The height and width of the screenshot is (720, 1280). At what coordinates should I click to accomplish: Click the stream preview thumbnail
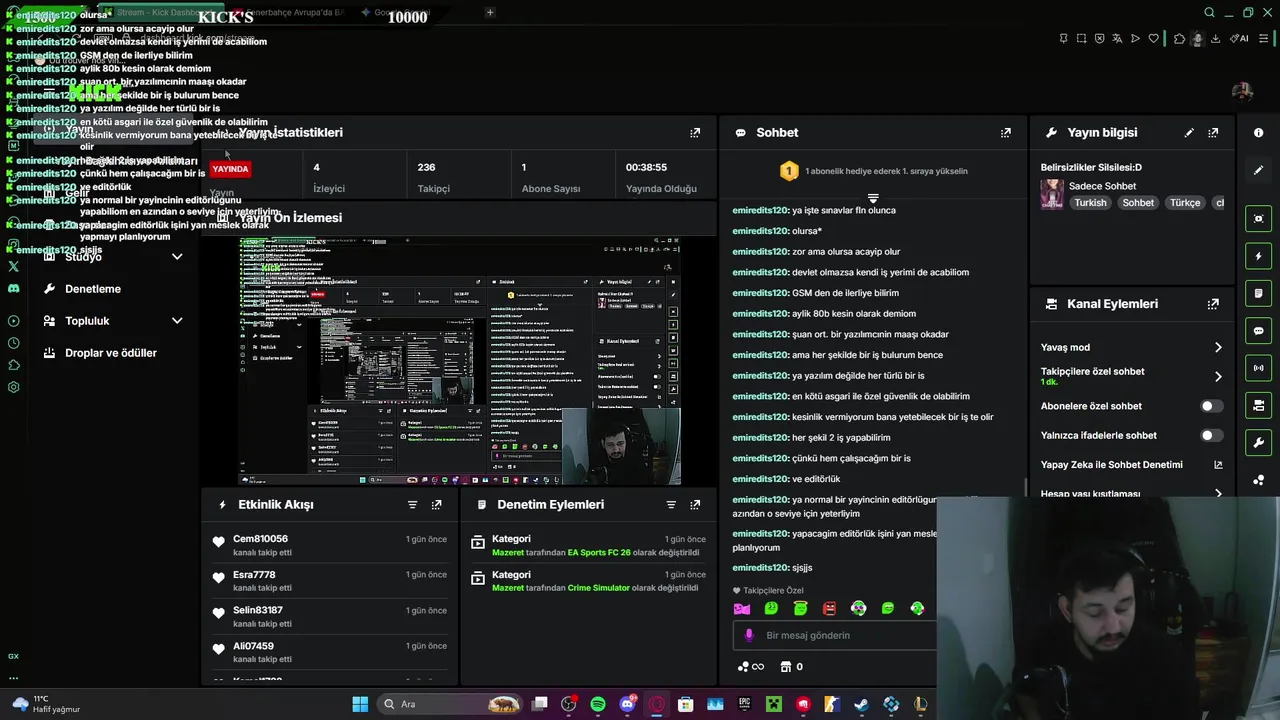pos(460,361)
